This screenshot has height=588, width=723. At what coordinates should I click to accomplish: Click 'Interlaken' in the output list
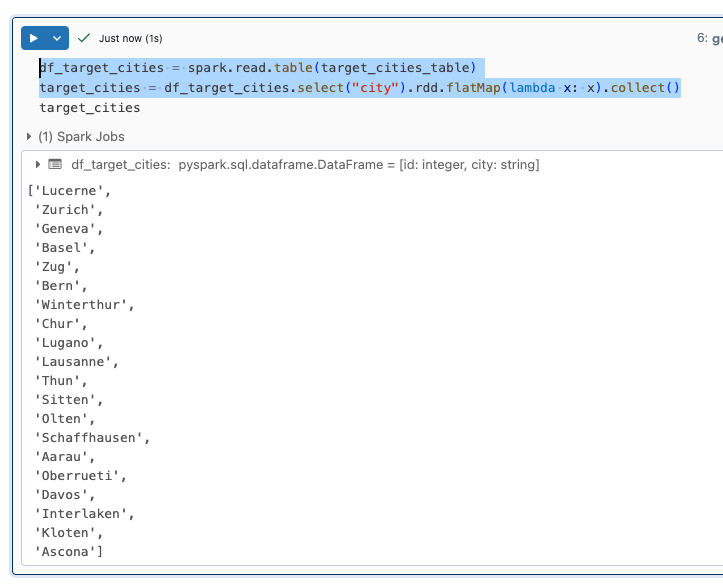click(x=84, y=513)
